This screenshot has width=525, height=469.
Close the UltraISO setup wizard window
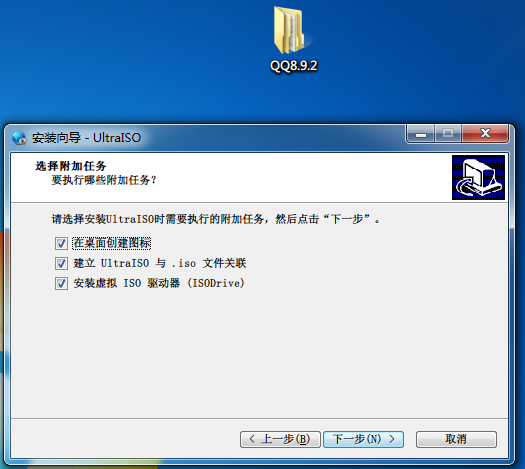[x=485, y=134]
